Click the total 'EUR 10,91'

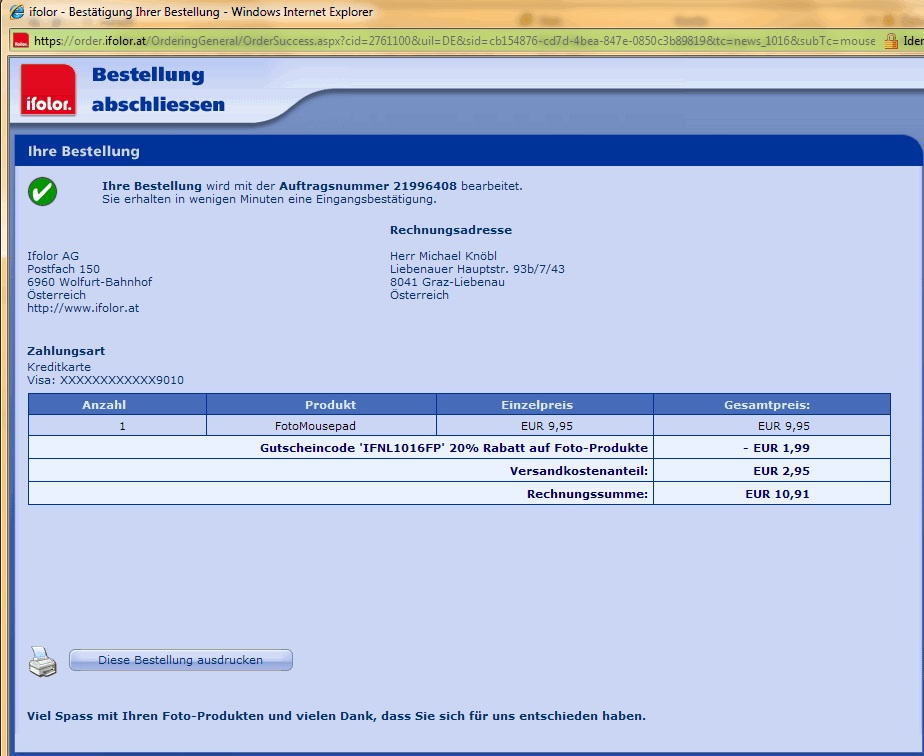coord(777,494)
